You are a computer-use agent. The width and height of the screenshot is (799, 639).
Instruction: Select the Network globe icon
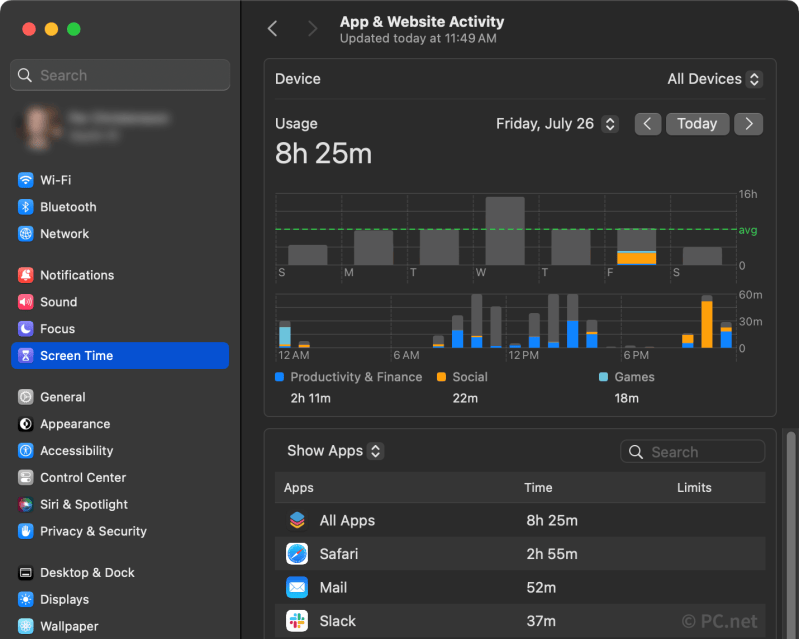[25, 234]
